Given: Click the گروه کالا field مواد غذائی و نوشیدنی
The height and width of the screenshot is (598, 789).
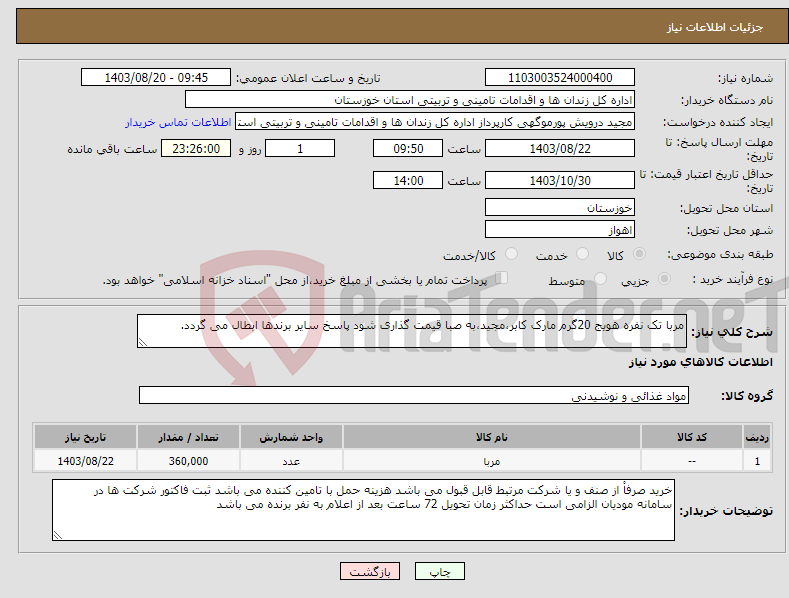Looking at the screenshot, I should pos(414,396).
